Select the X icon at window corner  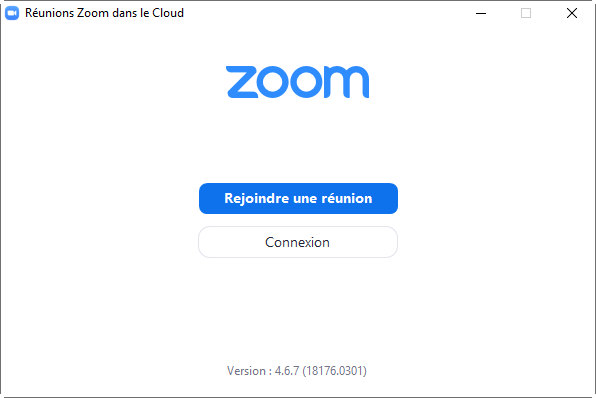571,13
